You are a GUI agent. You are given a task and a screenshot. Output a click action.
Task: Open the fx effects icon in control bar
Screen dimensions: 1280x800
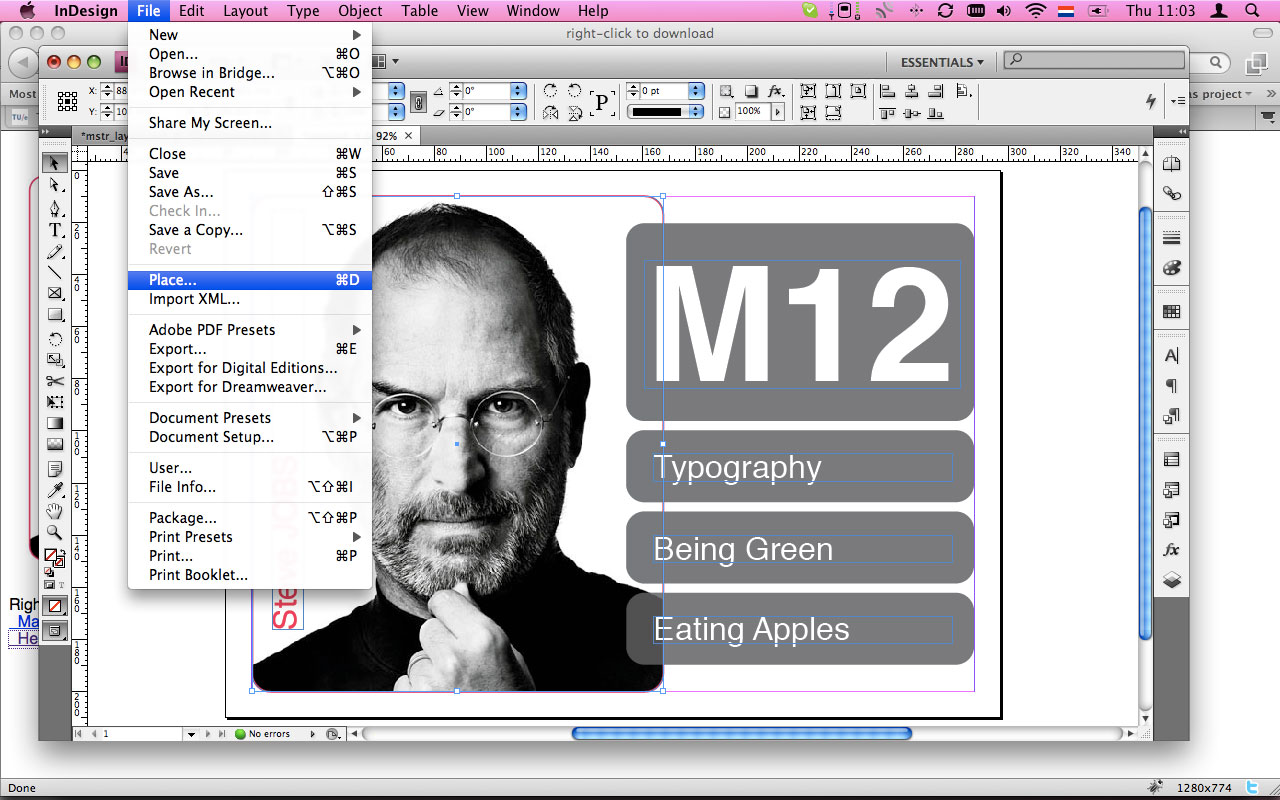[775, 91]
